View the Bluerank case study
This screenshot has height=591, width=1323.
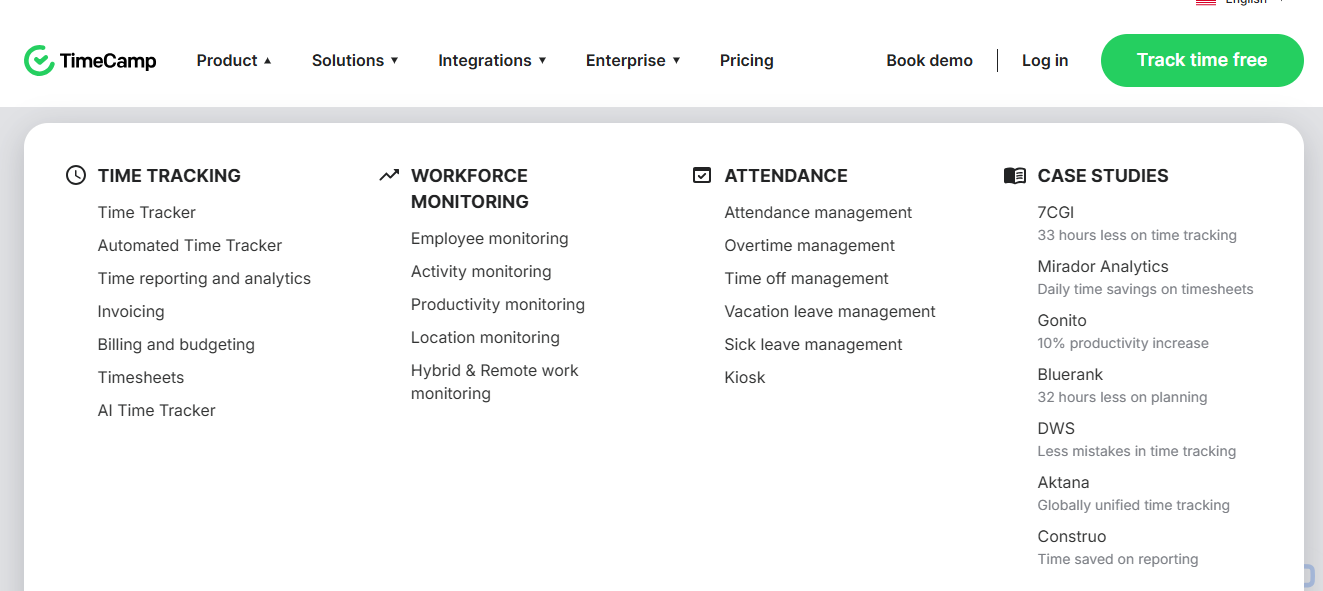coord(1070,375)
